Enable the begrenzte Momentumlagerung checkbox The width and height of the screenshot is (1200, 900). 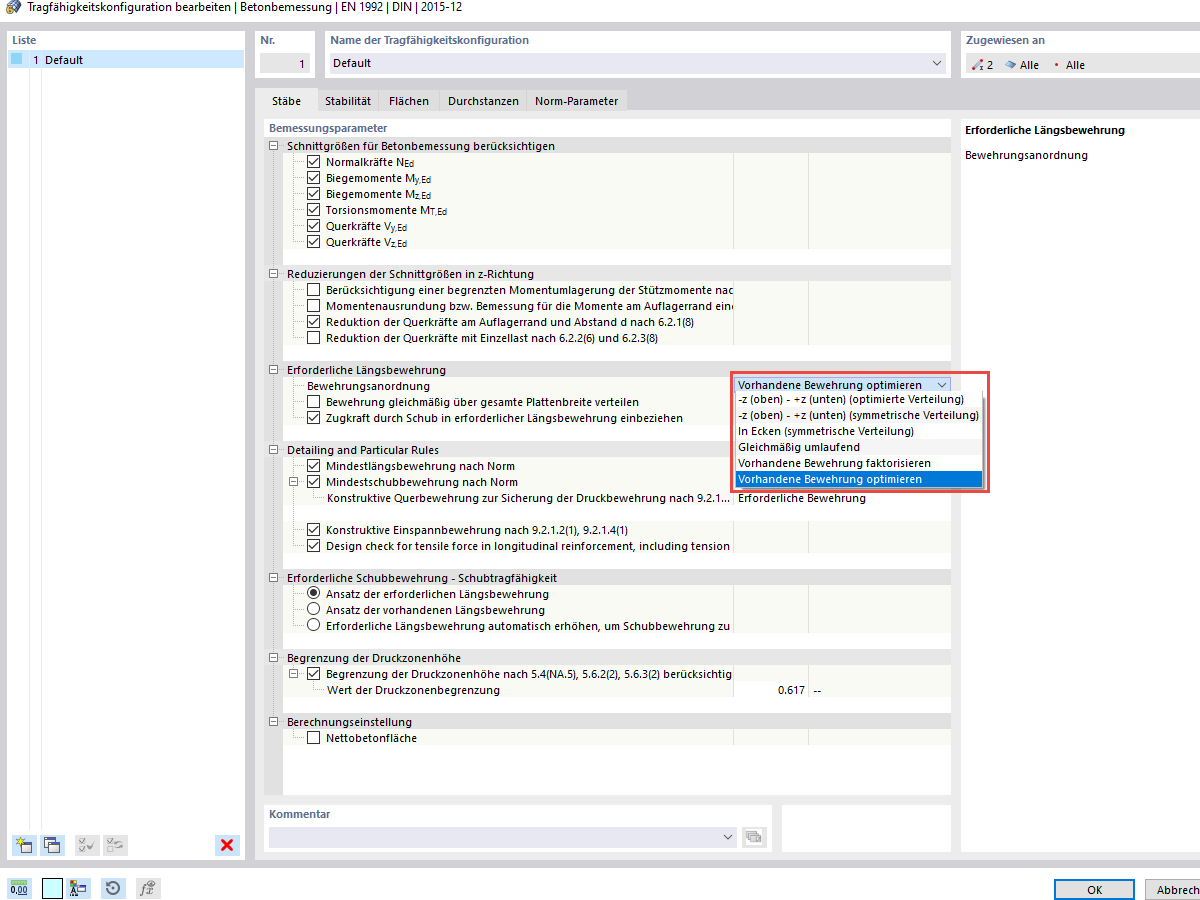click(x=314, y=290)
